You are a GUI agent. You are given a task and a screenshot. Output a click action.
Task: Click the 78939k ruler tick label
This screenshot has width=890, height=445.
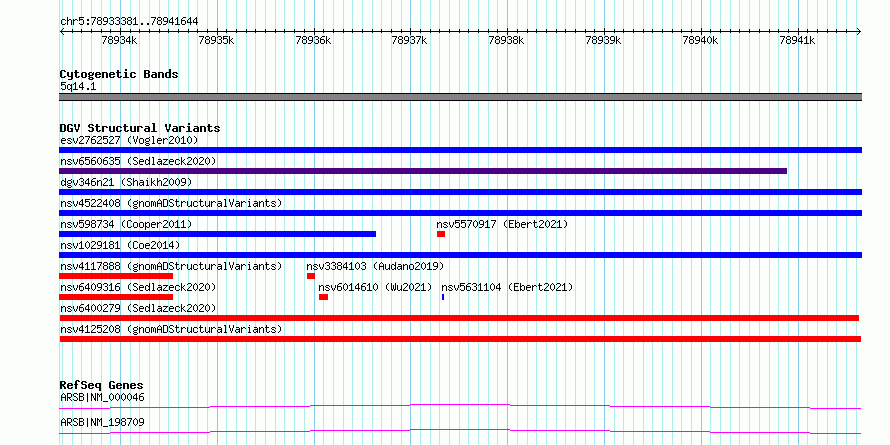(604, 40)
